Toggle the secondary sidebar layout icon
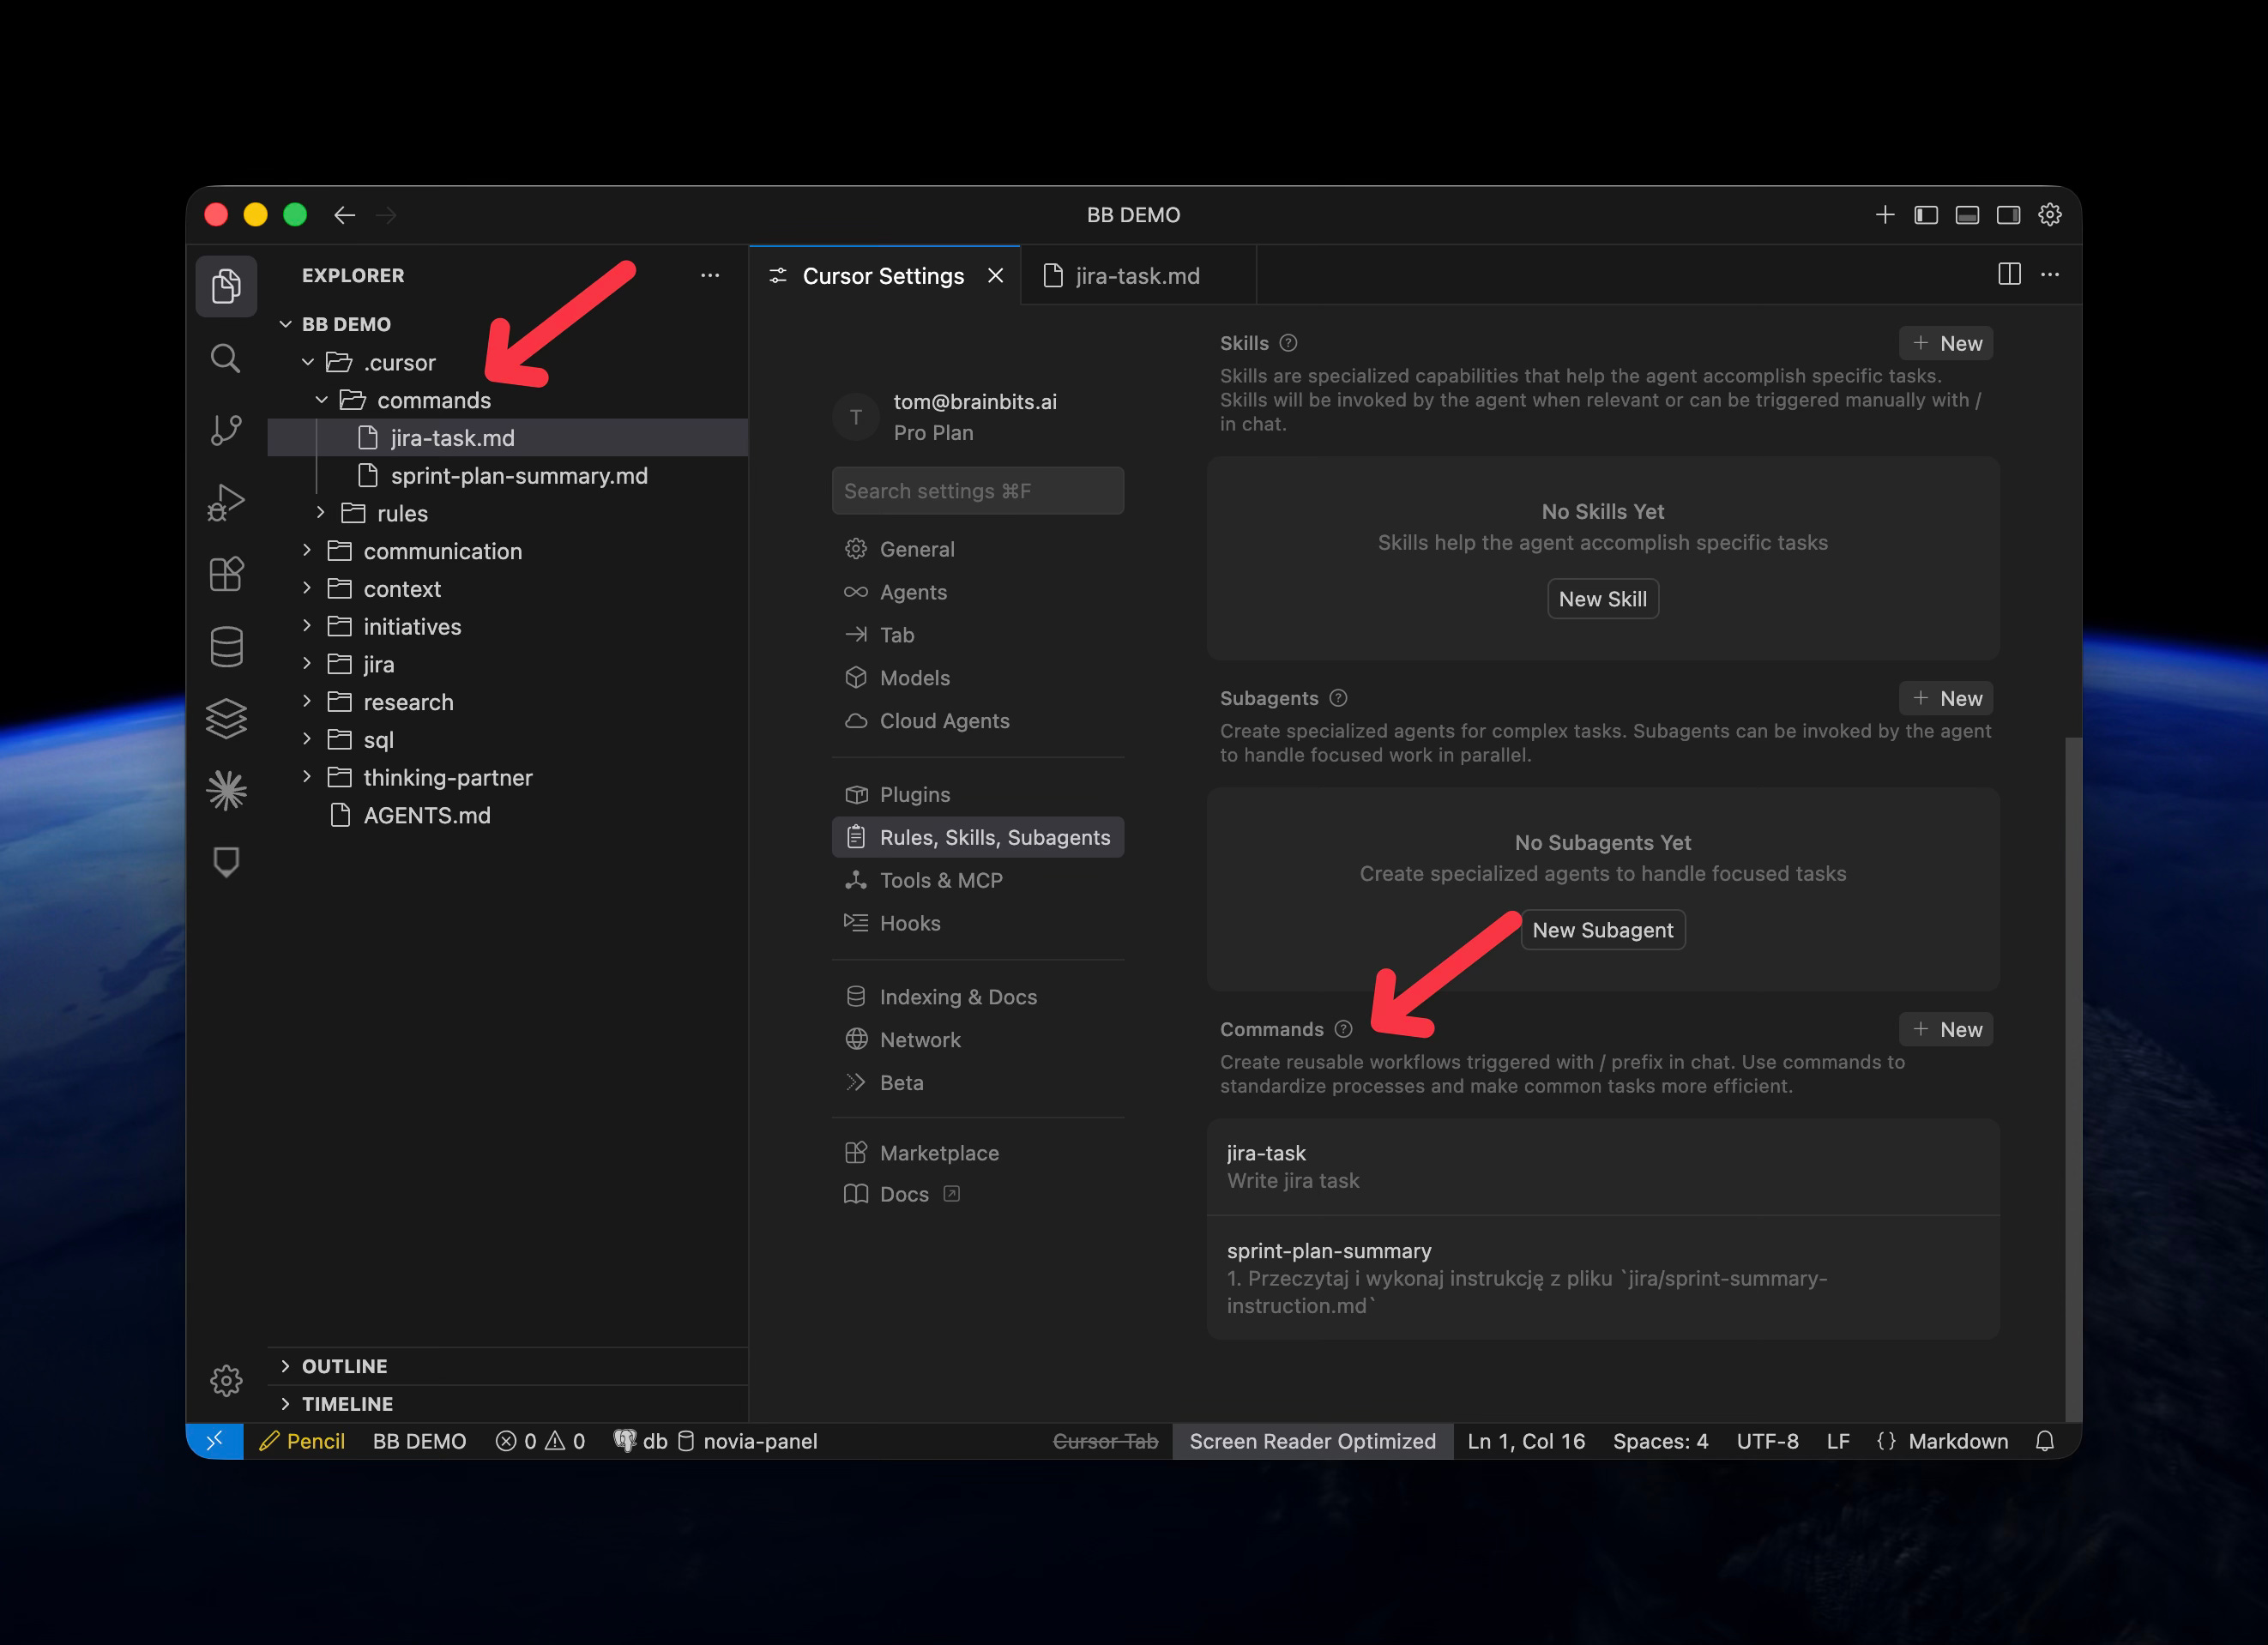Image resolution: width=2268 pixels, height=1645 pixels. pos(2008,215)
